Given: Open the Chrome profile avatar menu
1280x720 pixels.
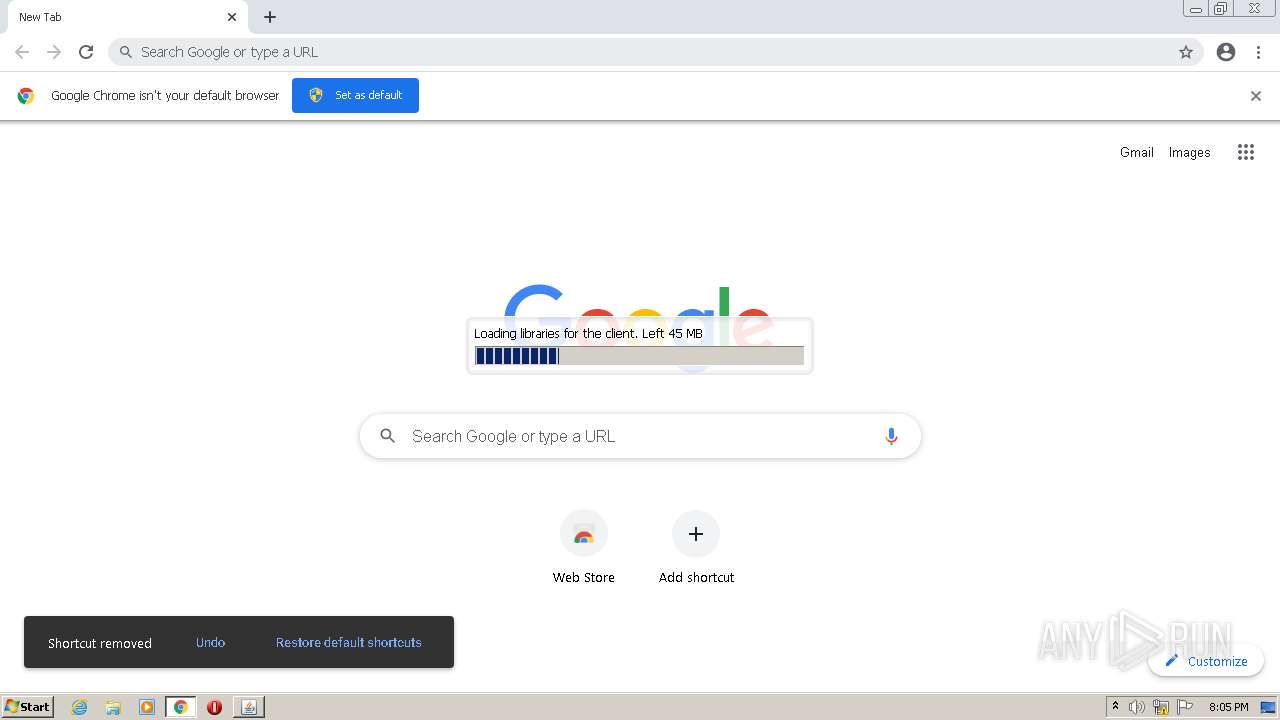Looking at the screenshot, I should click(1226, 52).
